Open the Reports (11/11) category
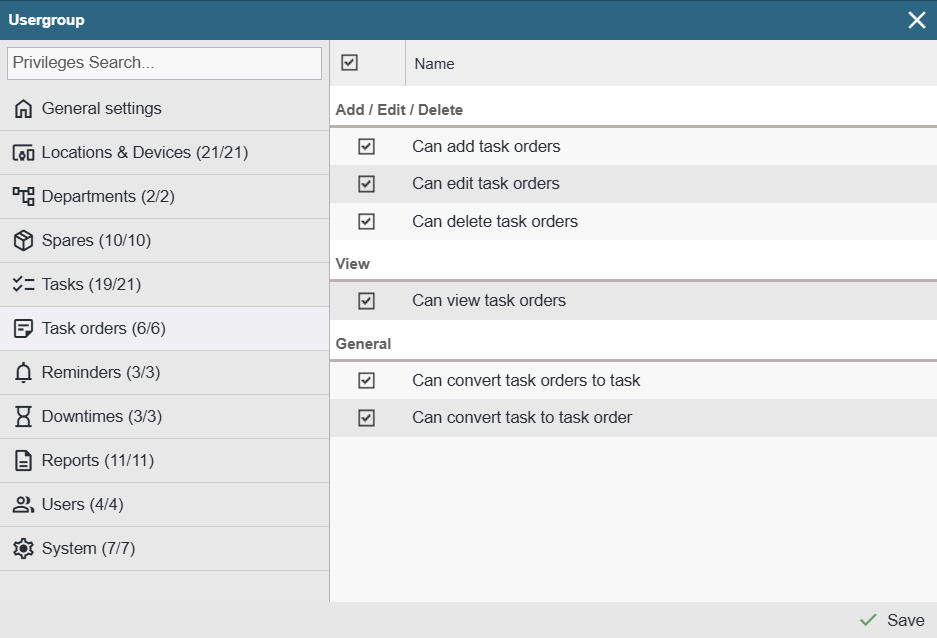Viewport: 937px width, 638px height. (x=98, y=461)
